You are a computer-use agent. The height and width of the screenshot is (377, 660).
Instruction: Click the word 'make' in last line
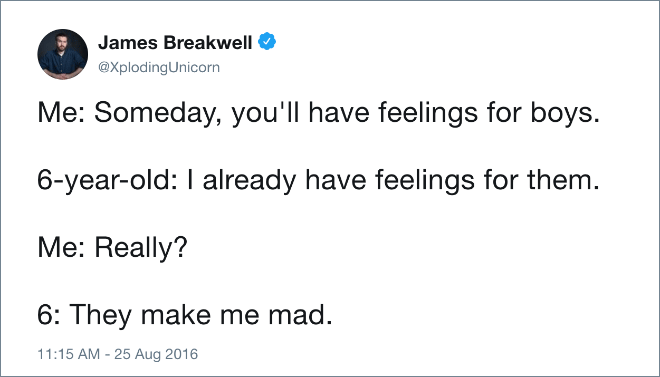[176, 315]
